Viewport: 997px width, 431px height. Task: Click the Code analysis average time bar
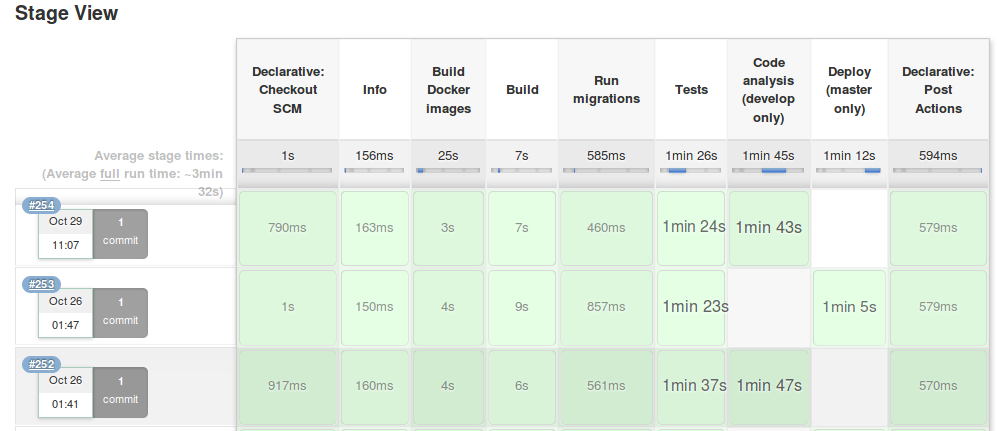pos(768,171)
